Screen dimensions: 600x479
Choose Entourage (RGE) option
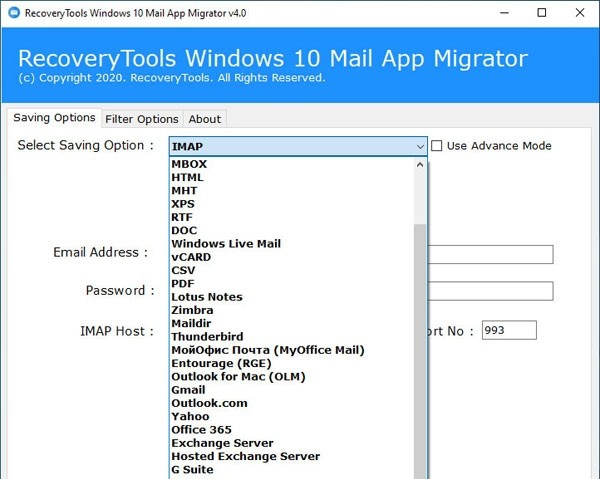[x=221, y=363]
